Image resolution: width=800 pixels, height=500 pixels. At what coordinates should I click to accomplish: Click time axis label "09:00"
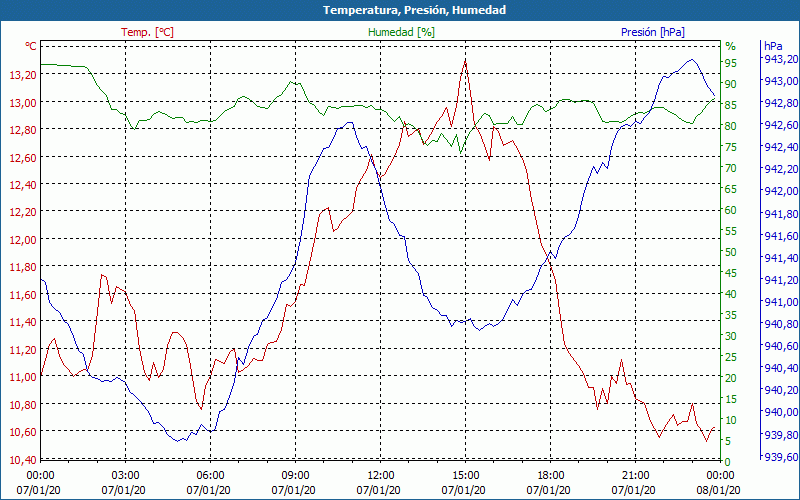click(295, 476)
